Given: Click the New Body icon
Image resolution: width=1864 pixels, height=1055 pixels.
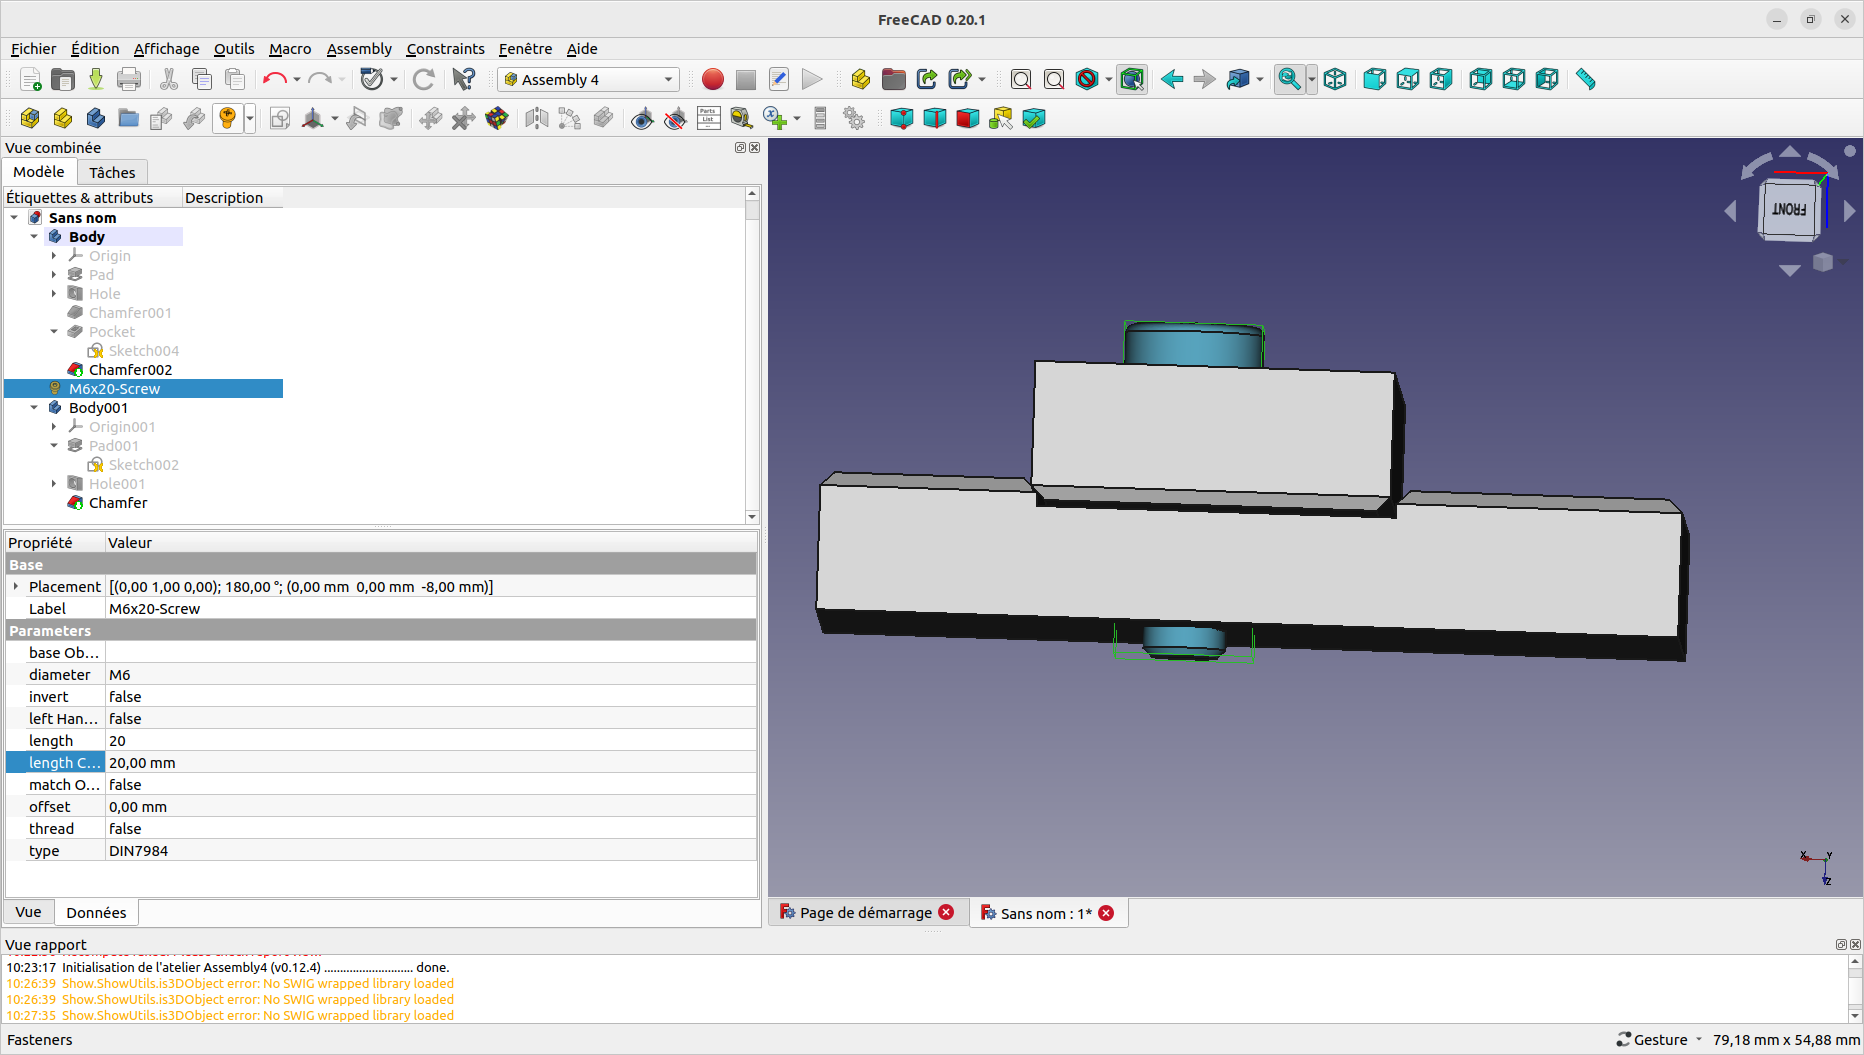Looking at the screenshot, I should pos(63,118).
